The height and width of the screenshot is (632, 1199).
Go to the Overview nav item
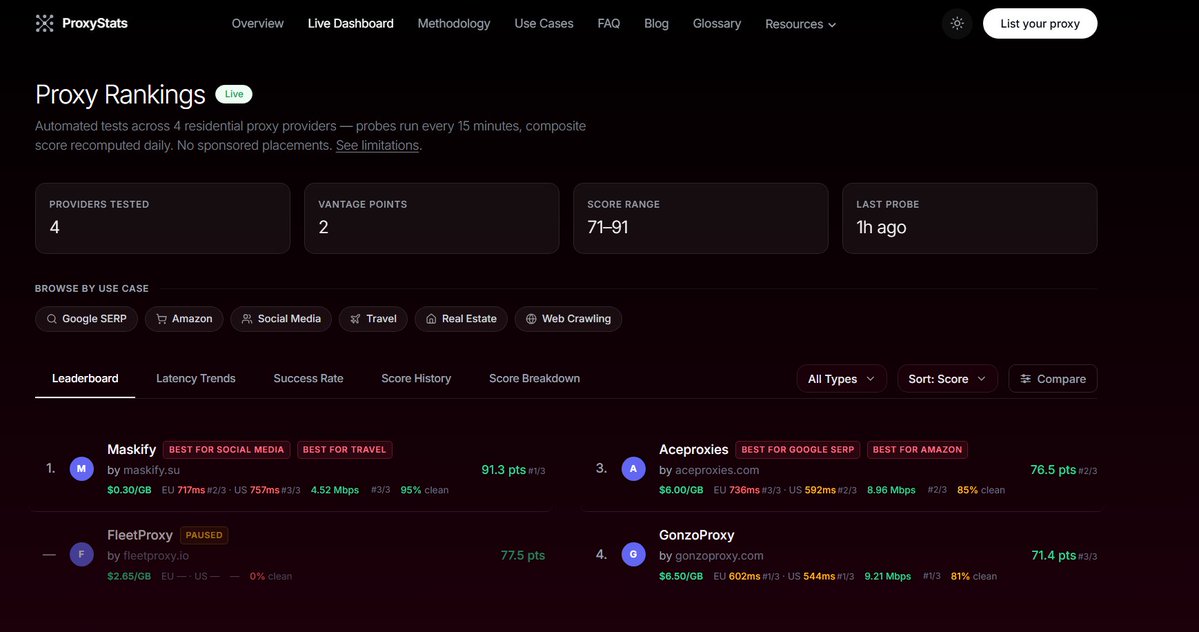click(258, 24)
